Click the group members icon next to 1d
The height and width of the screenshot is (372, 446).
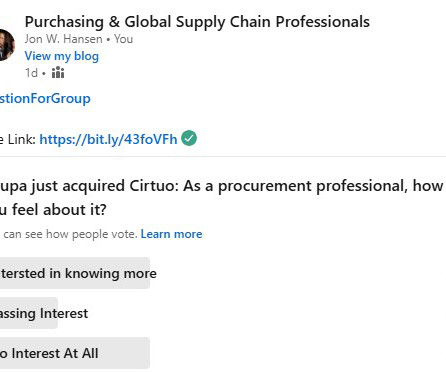(58, 72)
